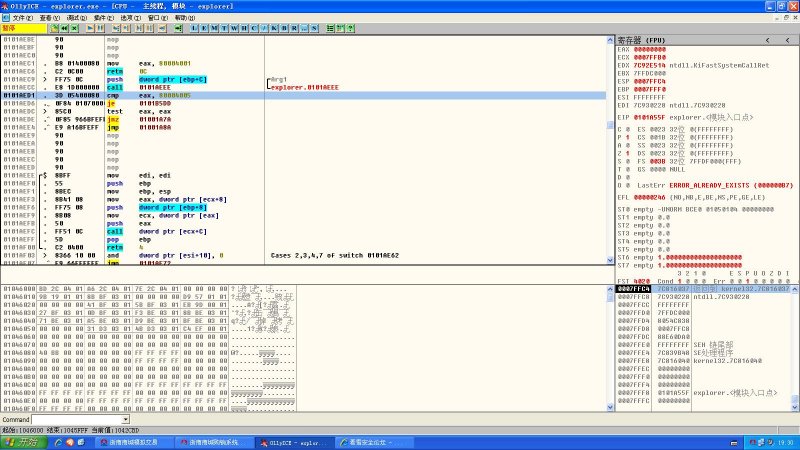Open the 调试(D) Debug menu
The width and height of the screenshot is (800, 450).
click(x=77, y=18)
